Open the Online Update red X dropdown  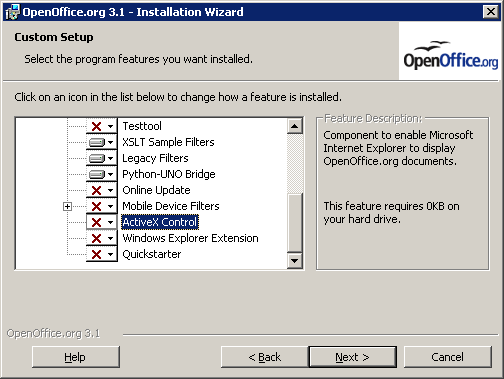(x=102, y=190)
